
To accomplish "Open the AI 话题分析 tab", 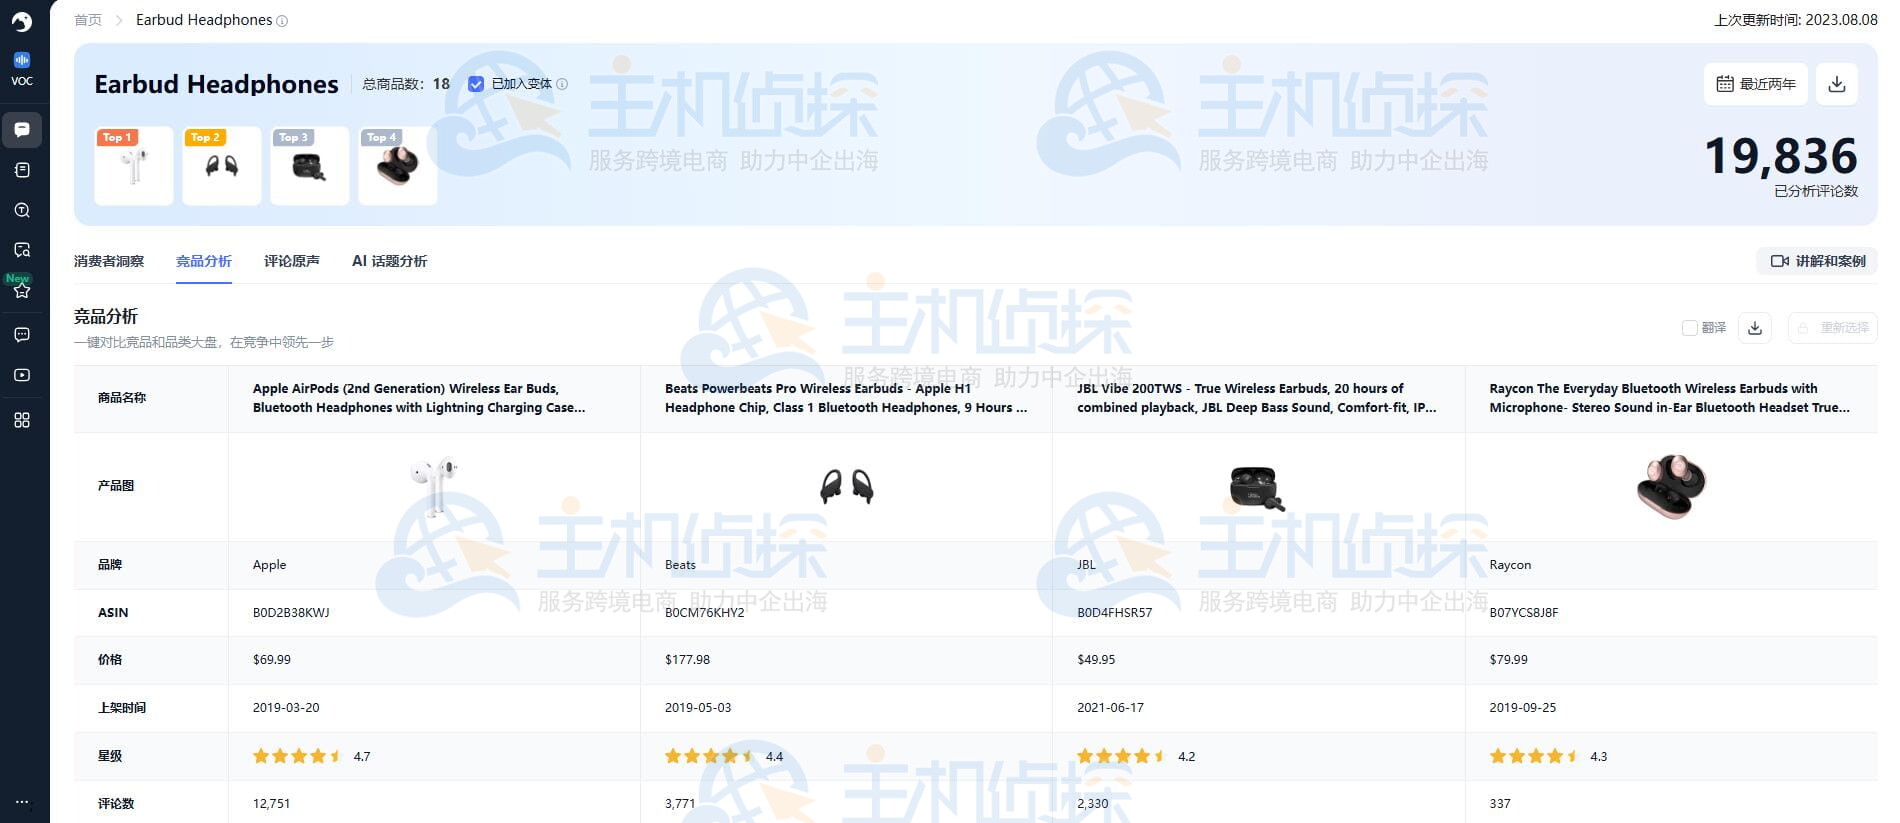I will (x=389, y=261).
